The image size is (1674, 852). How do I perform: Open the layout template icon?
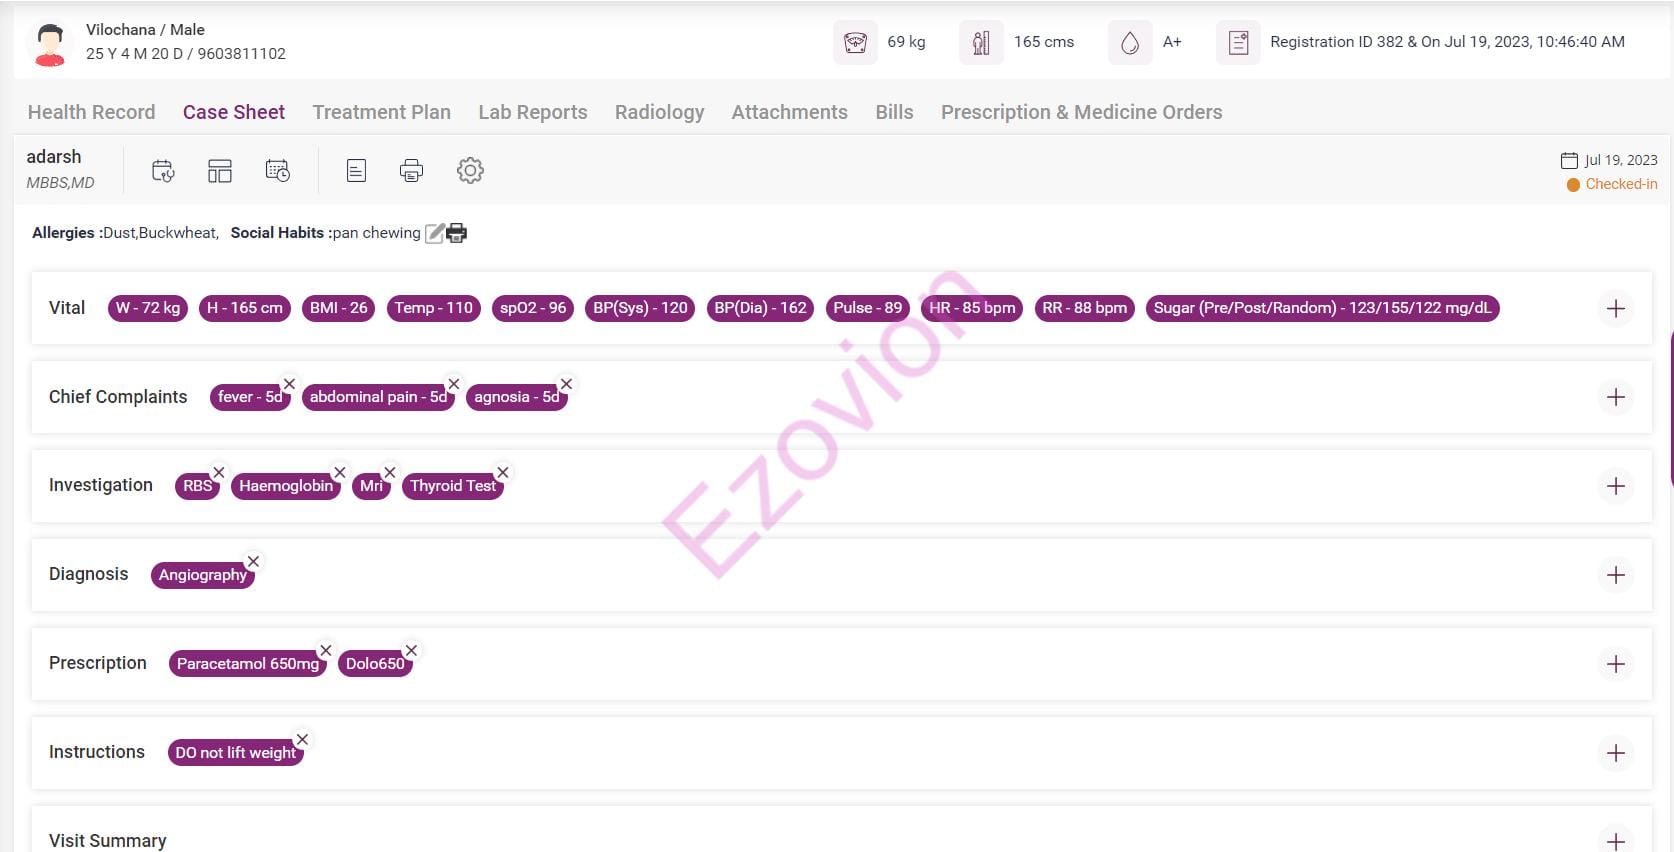tap(220, 171)
